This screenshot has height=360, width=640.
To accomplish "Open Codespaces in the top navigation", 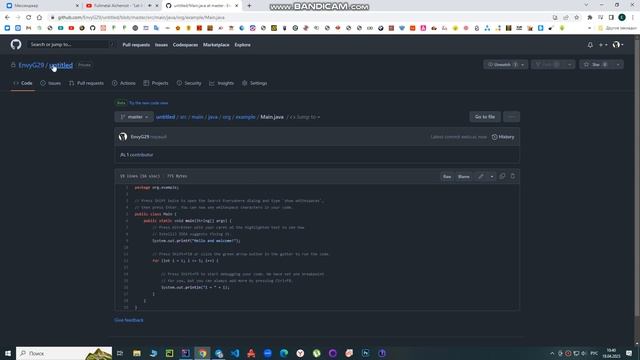I will coord(185,45).
